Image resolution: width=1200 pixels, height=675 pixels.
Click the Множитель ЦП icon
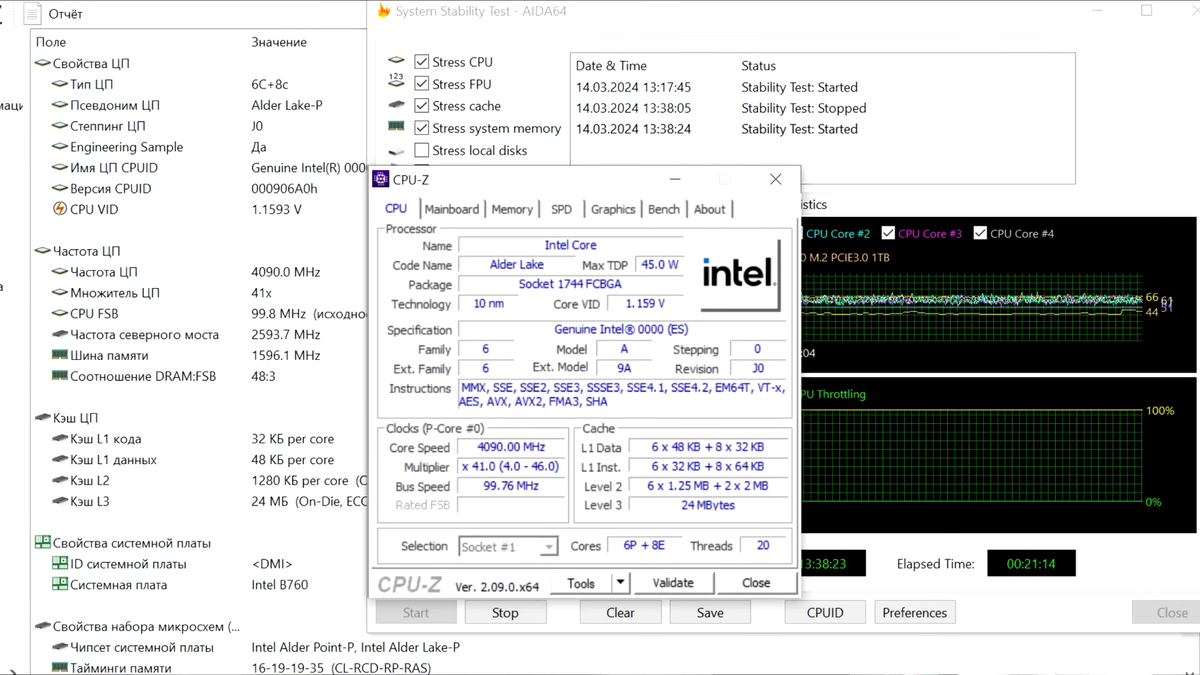pyautogui.click(x=59, y=293)
